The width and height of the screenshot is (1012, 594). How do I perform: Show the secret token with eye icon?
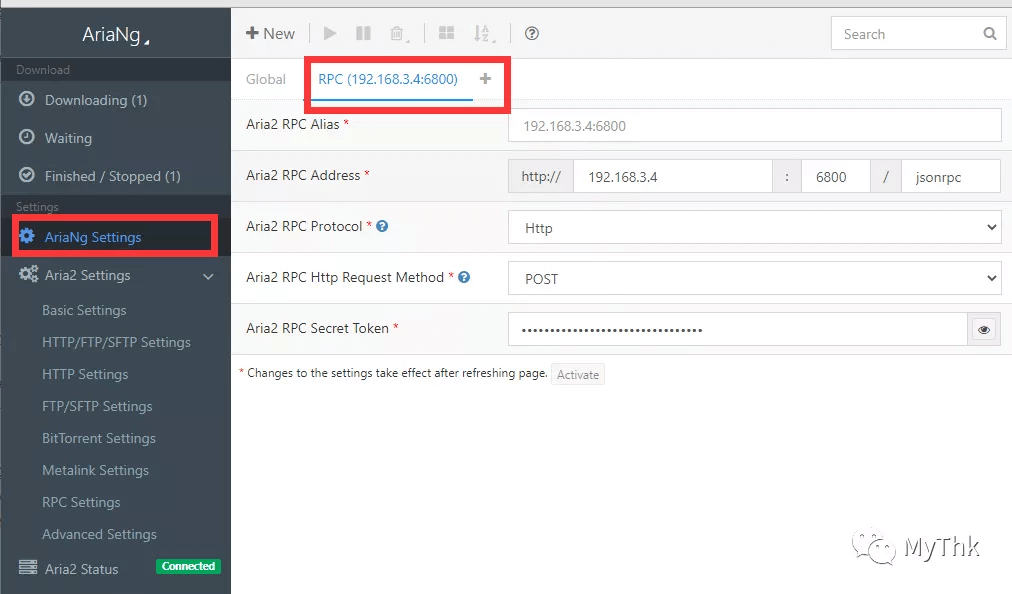(984, 329)
